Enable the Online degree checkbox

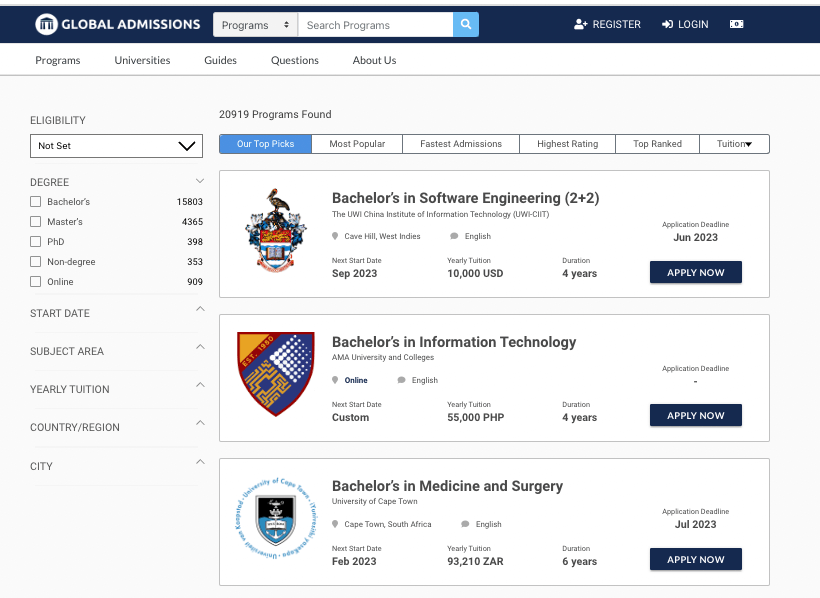[x=36, y=281]
